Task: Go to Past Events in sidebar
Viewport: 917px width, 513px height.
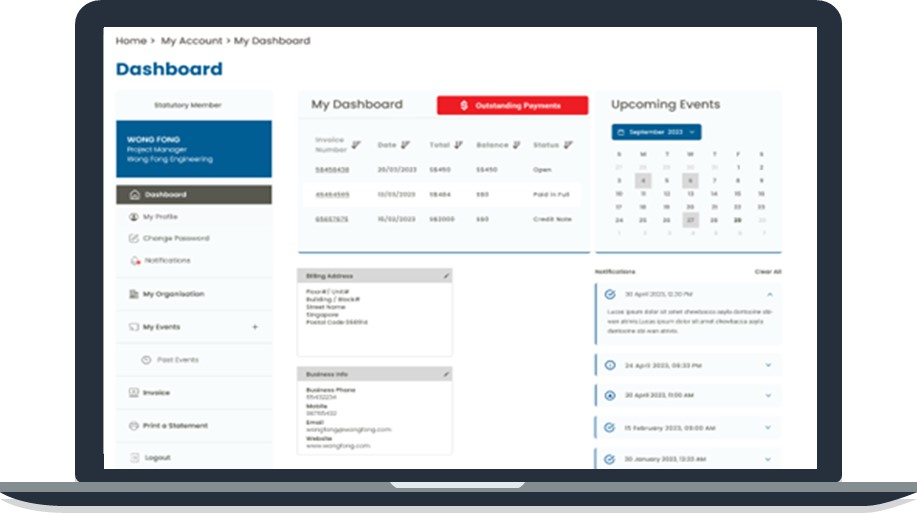Action: 177,359
